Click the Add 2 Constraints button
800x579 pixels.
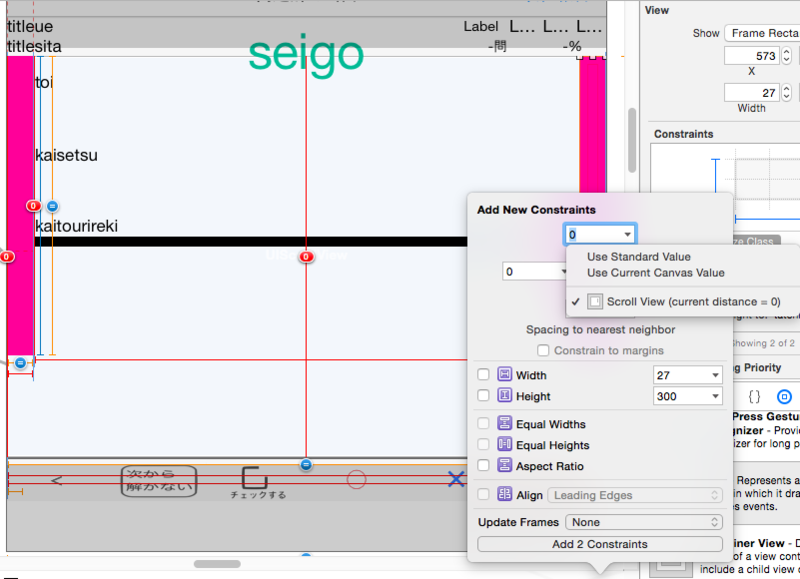coord(600,544)
